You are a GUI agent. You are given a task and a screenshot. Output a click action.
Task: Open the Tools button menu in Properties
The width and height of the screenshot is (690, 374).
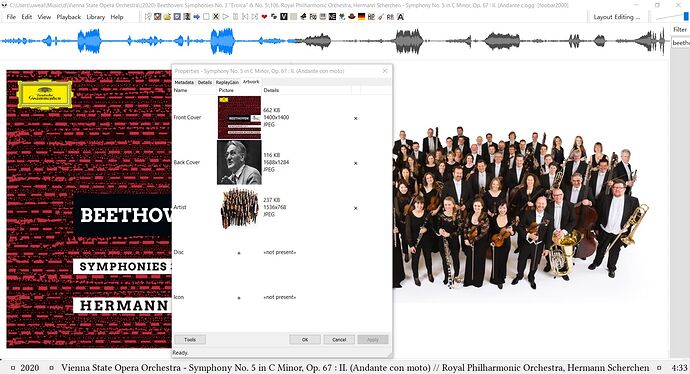[190, 340]
